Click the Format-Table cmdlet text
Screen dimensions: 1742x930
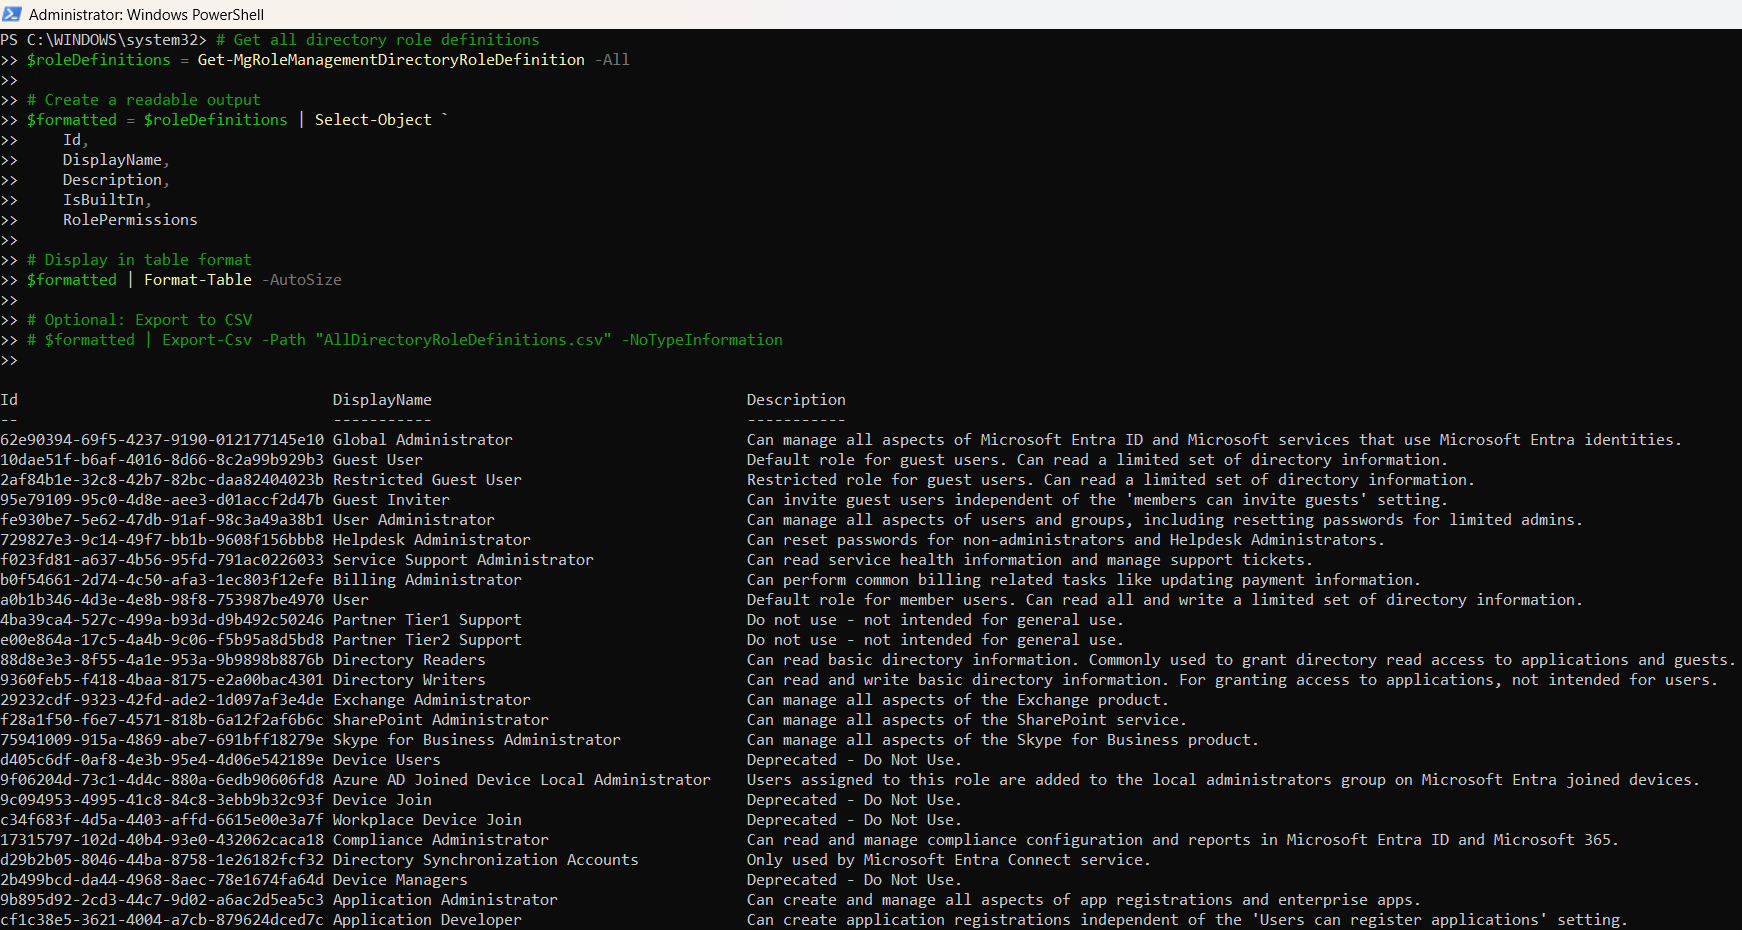197,280
